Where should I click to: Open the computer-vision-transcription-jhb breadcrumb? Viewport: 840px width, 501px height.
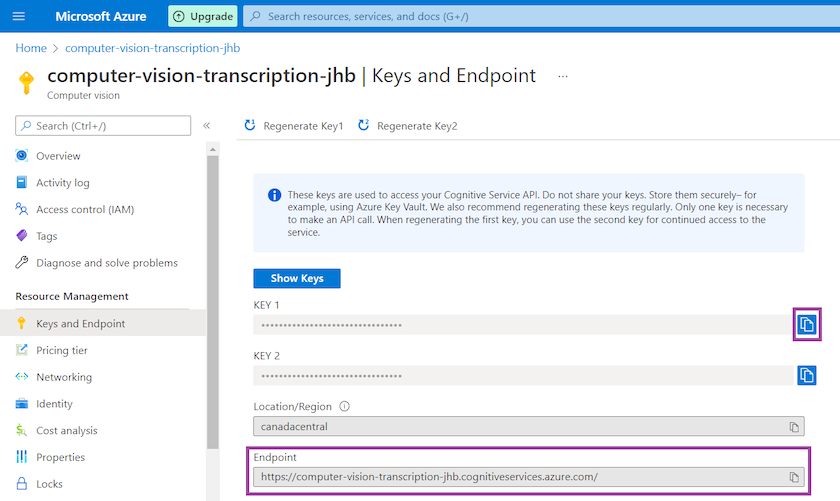(152, 48)
